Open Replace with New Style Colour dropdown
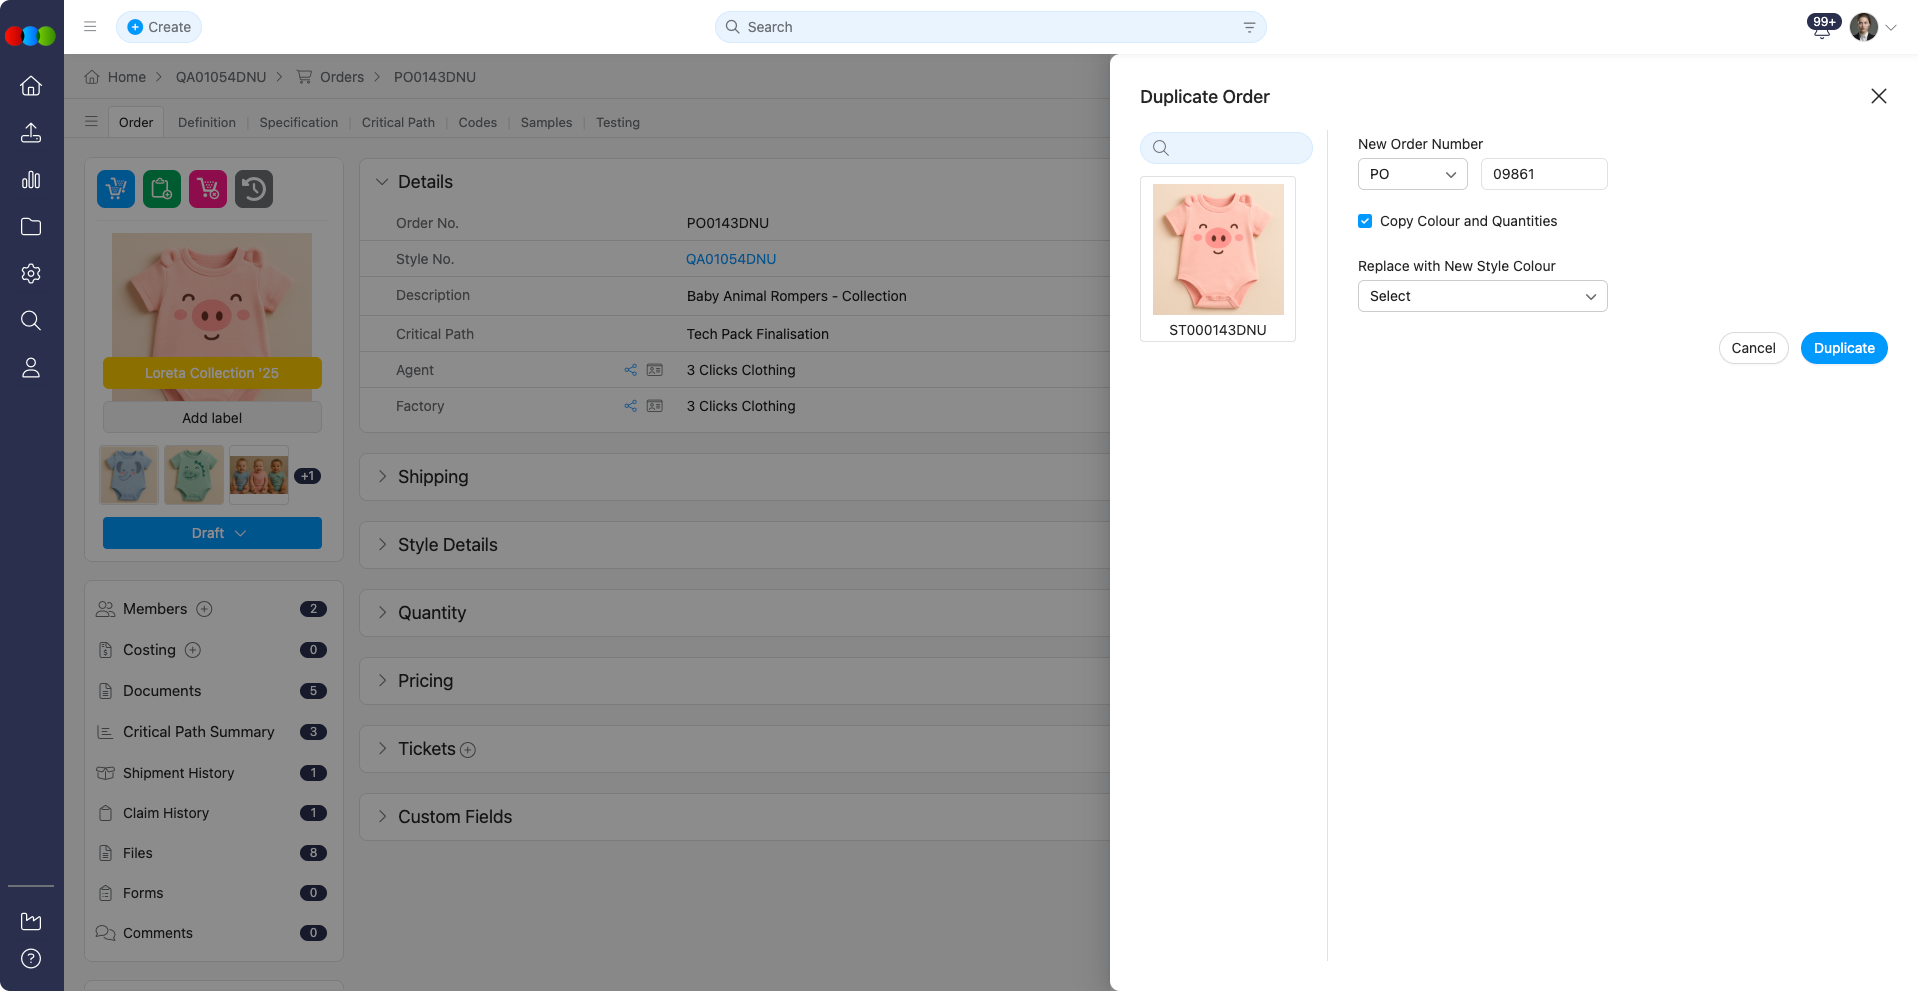 pos(1482,296)
